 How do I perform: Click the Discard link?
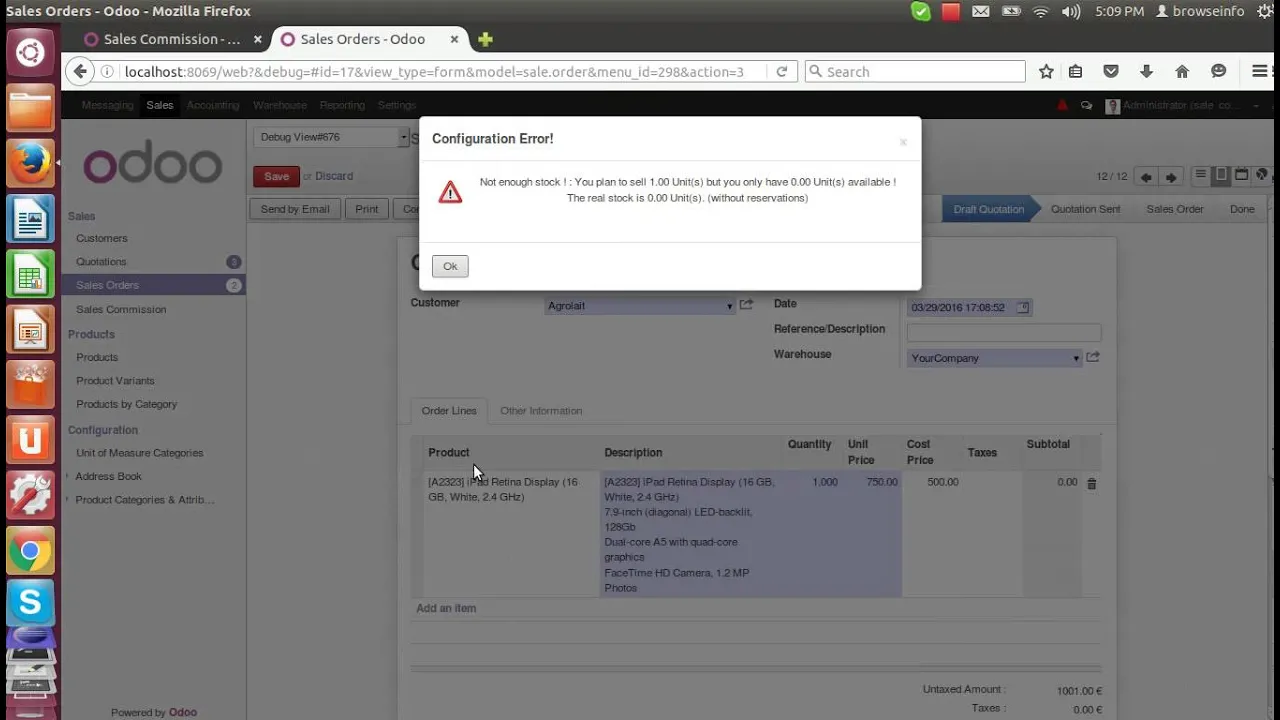click(334, 176)
